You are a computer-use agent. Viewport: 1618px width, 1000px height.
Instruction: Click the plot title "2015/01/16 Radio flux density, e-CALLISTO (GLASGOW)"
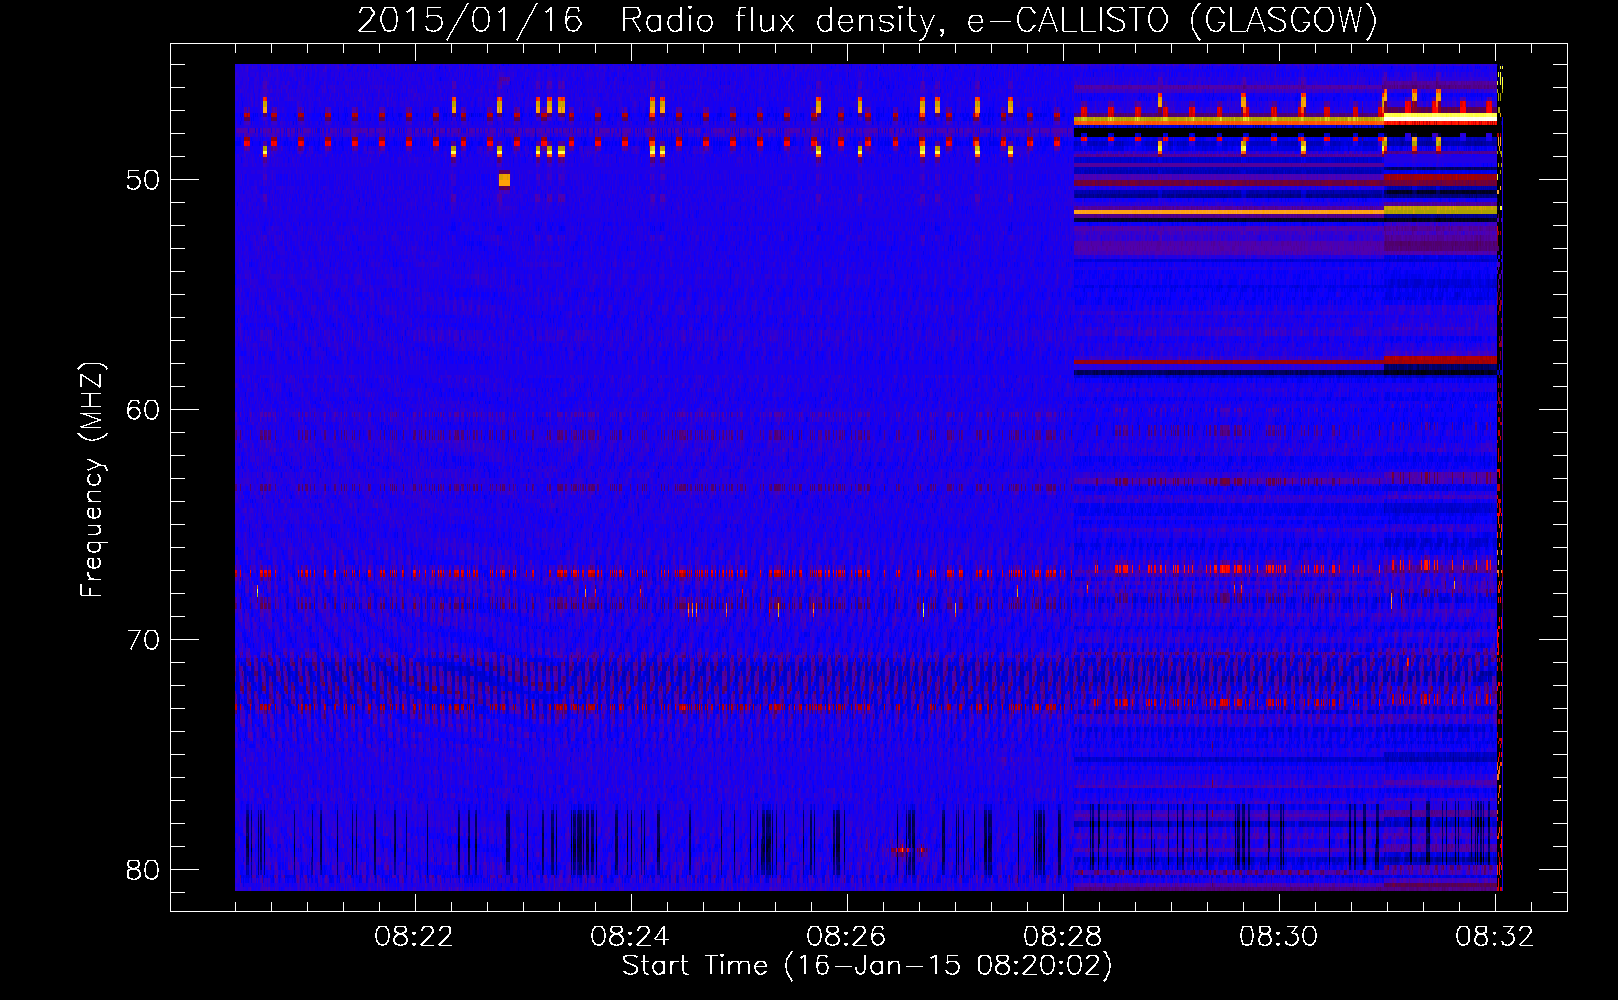click(867, 20)
